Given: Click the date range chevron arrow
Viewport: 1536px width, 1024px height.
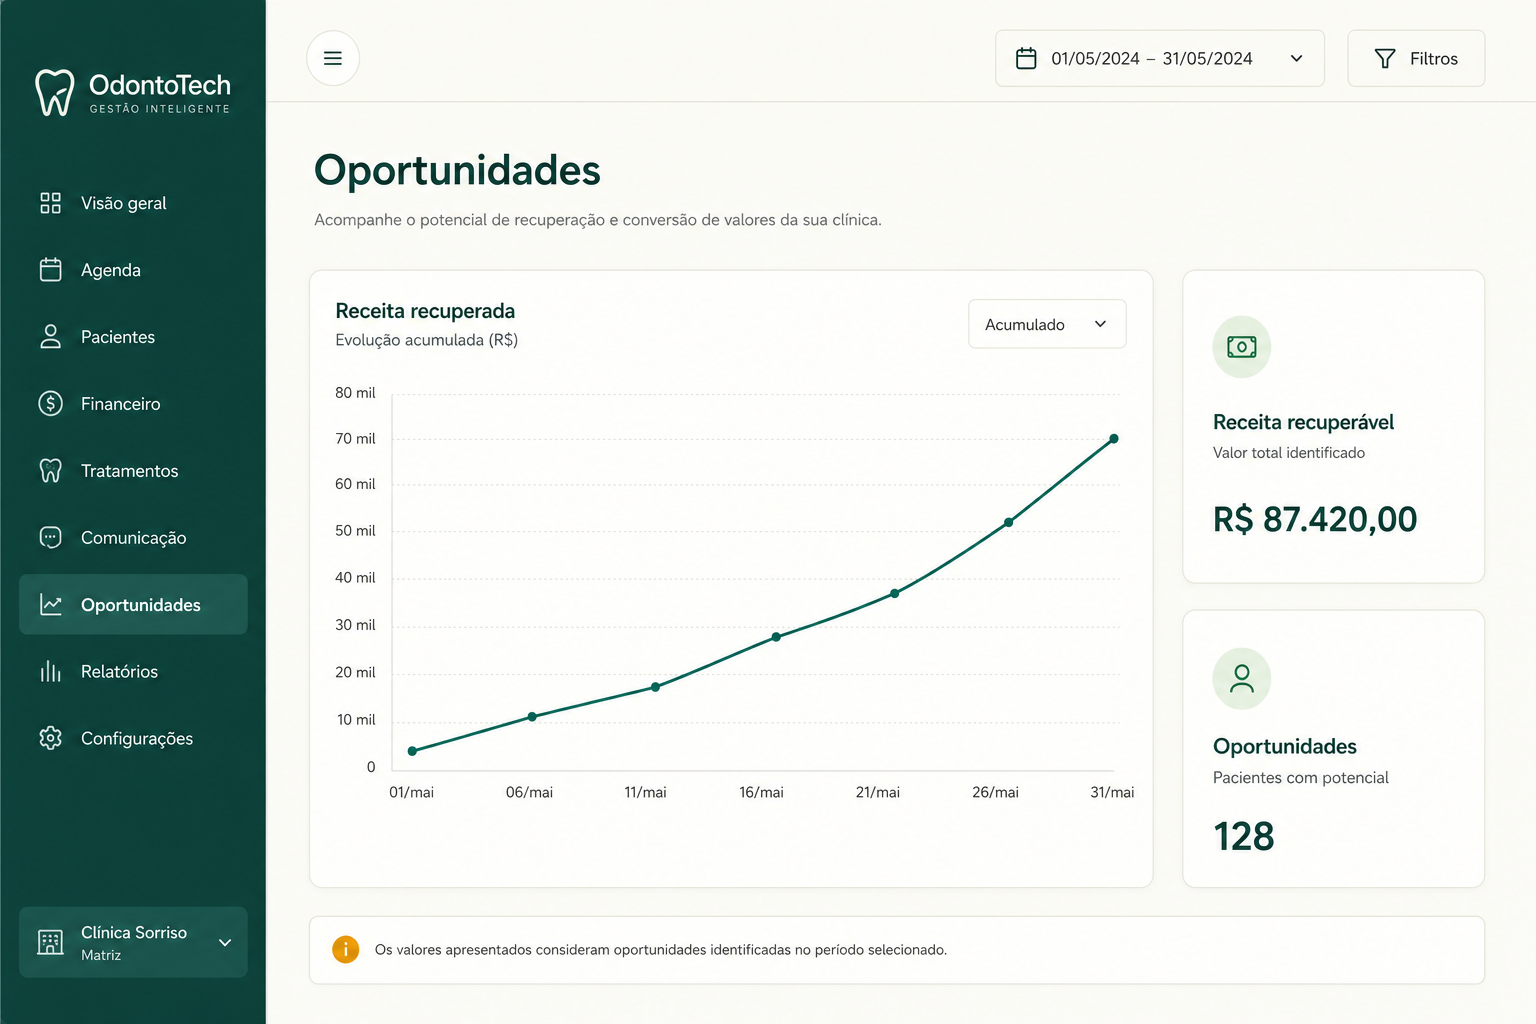Looking at the screenshot, I should point(1296,59).
